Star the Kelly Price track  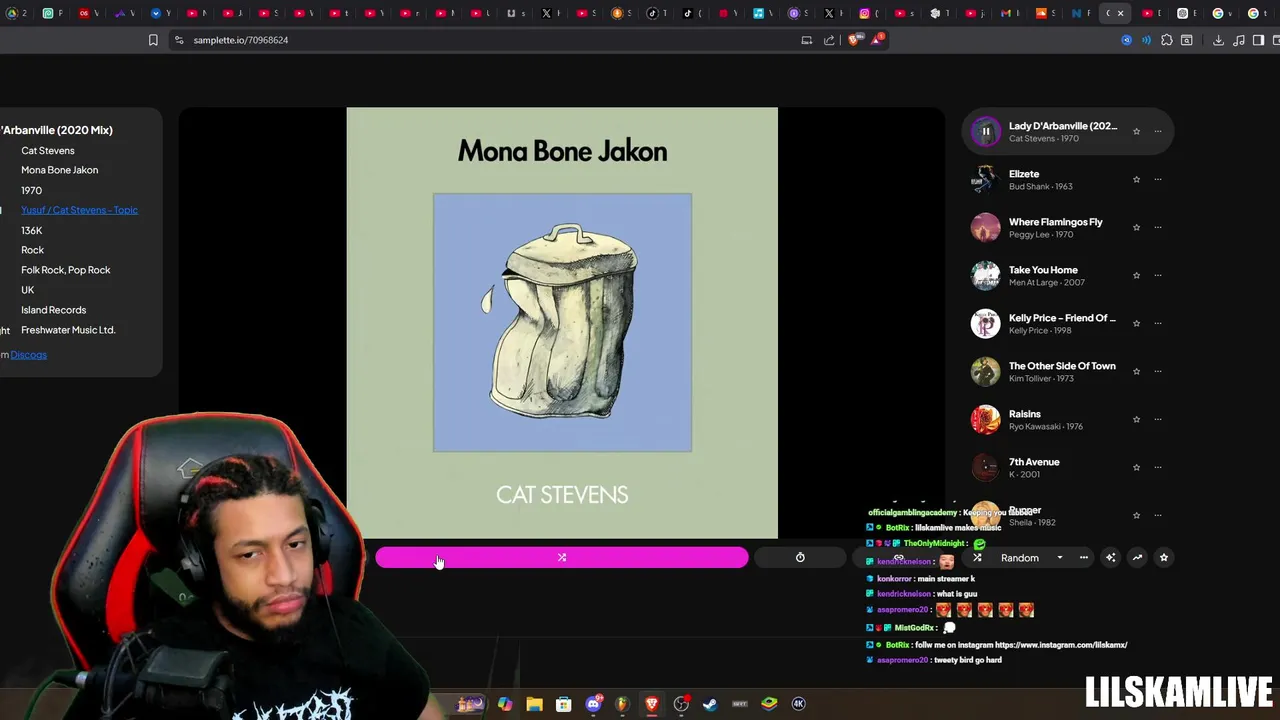[x=1136, y=323]
